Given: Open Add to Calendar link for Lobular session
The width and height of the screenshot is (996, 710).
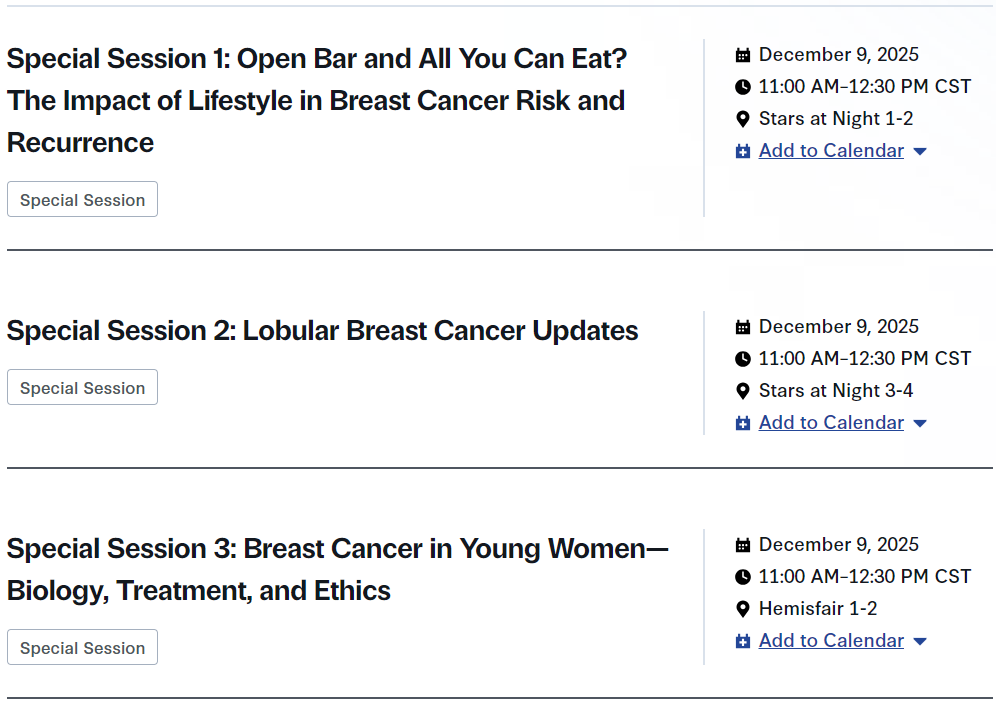Looking at the screenshot, I should click(831, 423).
